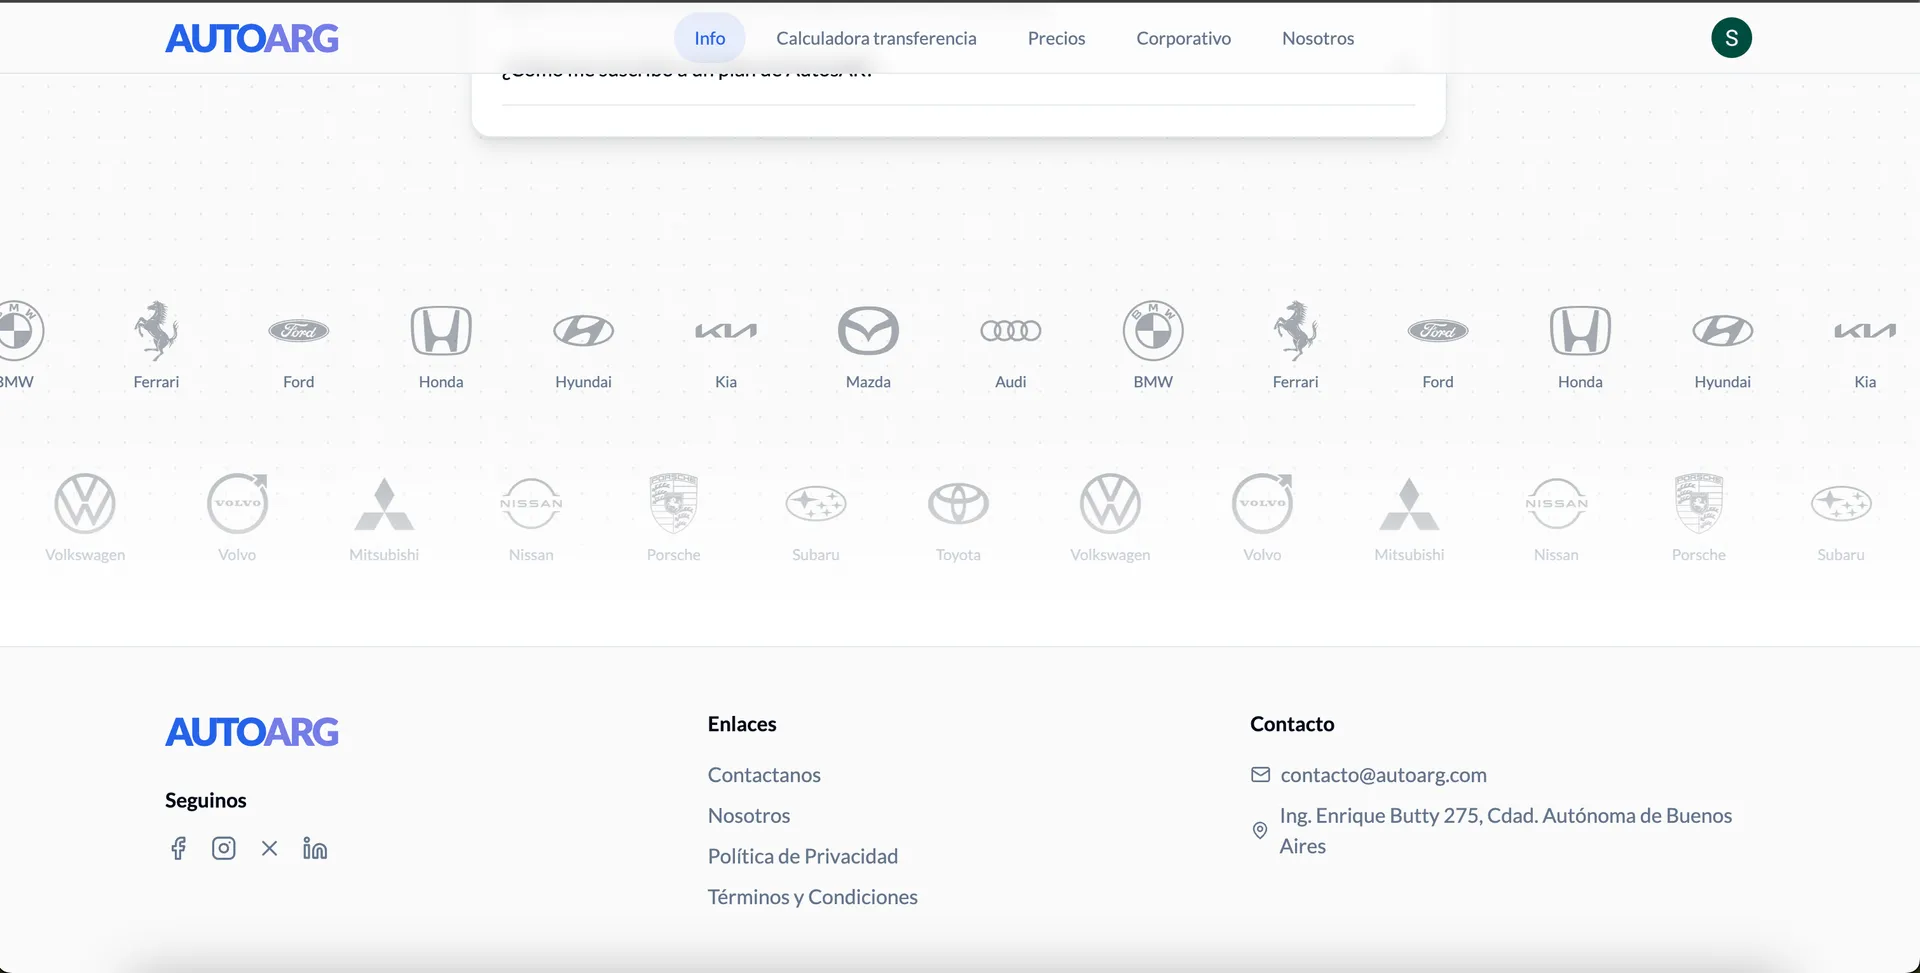Click the Toyota brand logo

pos(958,503)
